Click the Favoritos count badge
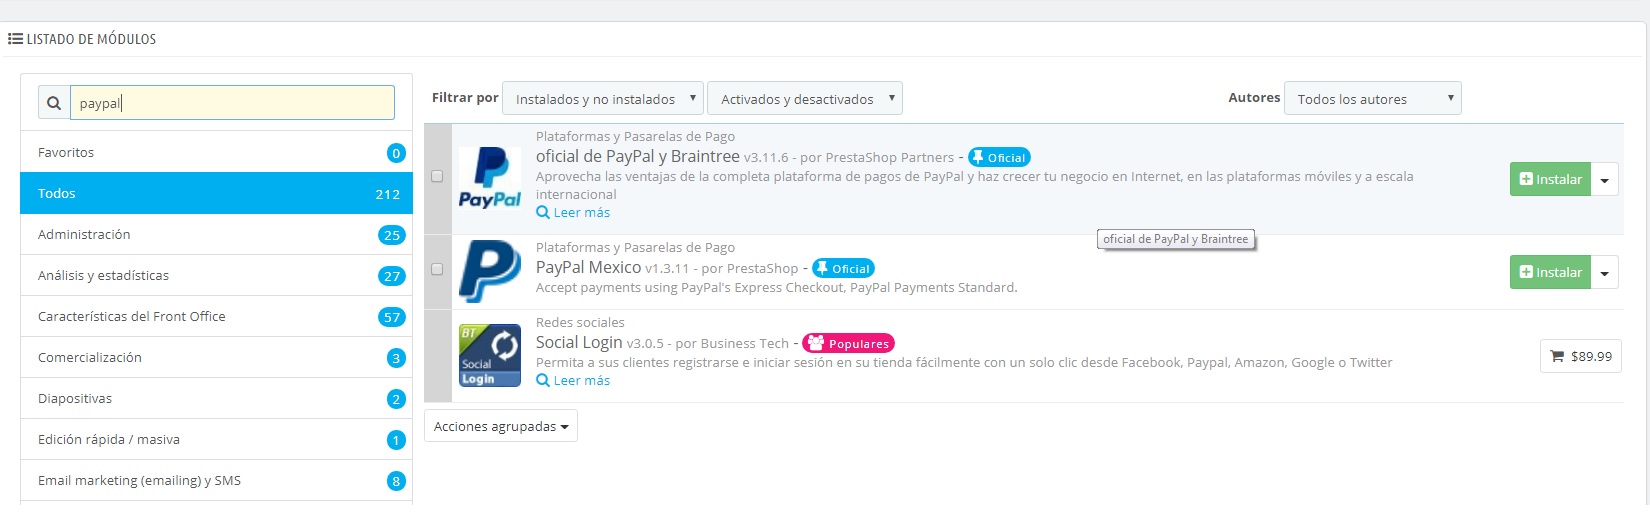The image size is (1650, 526). [x=396, y=153]
